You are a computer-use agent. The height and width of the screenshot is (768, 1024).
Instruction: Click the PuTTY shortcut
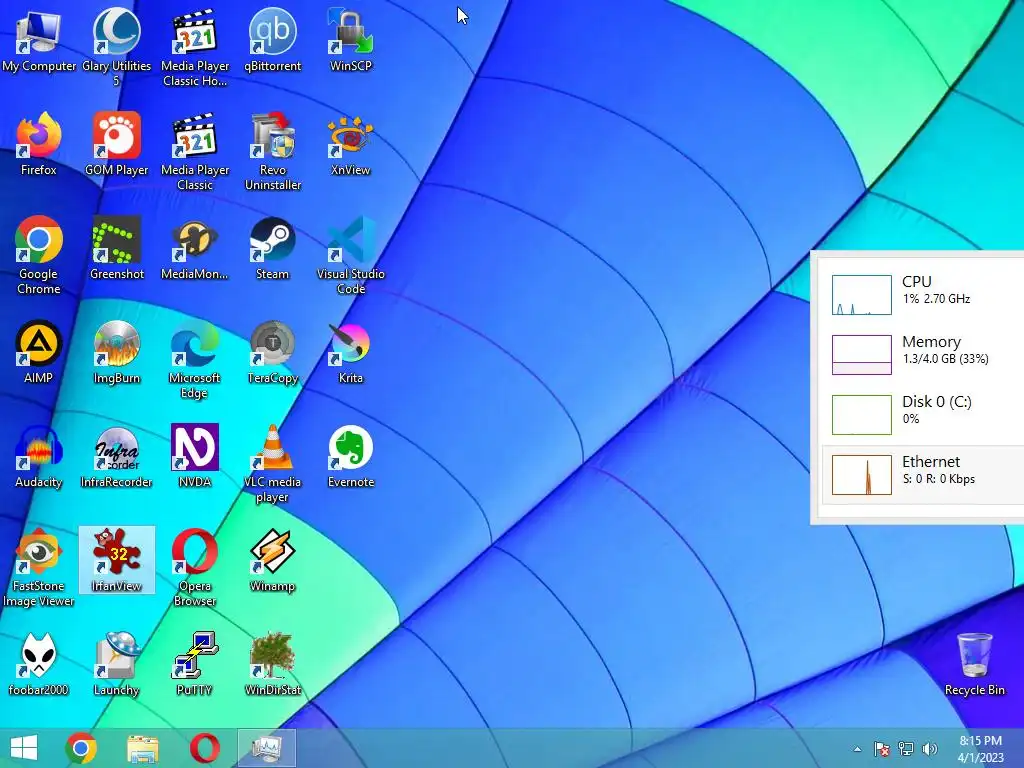pyautogui.click(x=195, y=664)
